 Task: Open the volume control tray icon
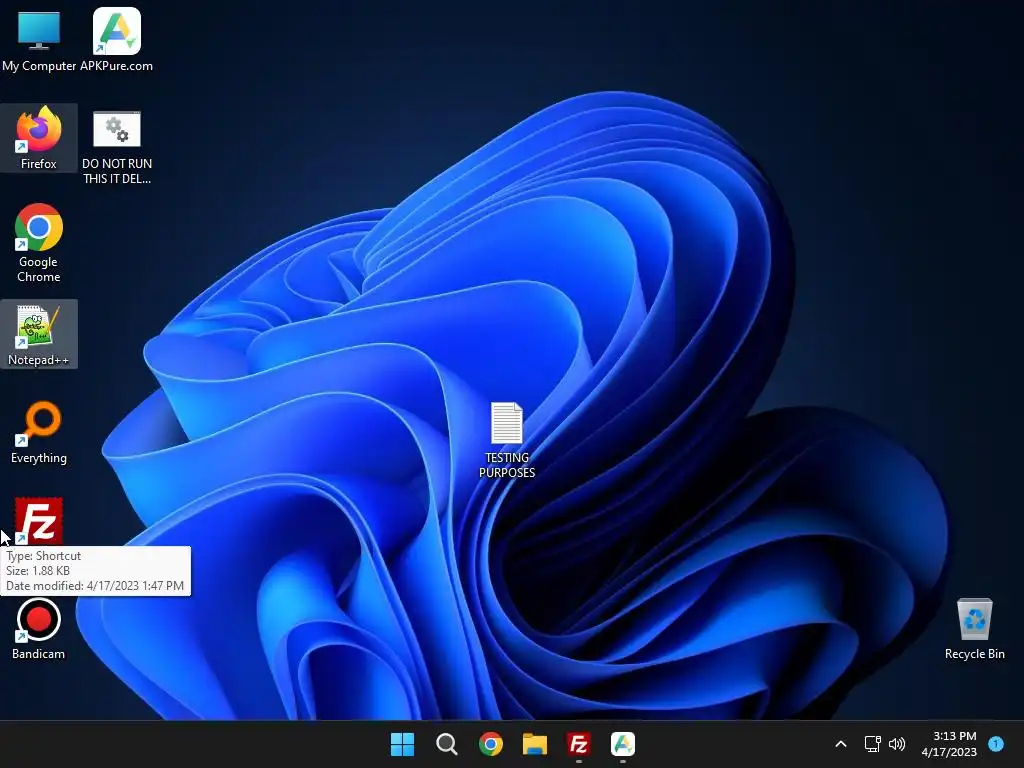tap(897, 744)
